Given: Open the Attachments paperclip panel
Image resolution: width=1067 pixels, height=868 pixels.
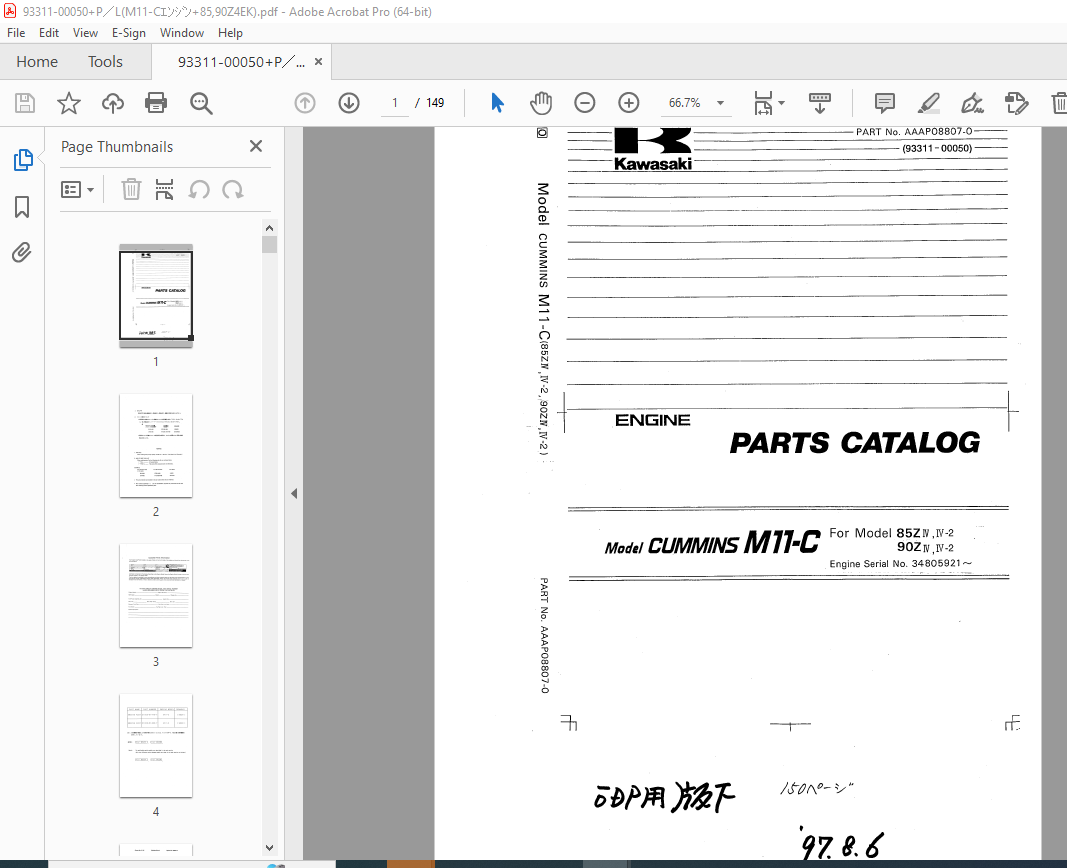Looking at the screenshot, I should pyautogui.click(x=22, y=252).
